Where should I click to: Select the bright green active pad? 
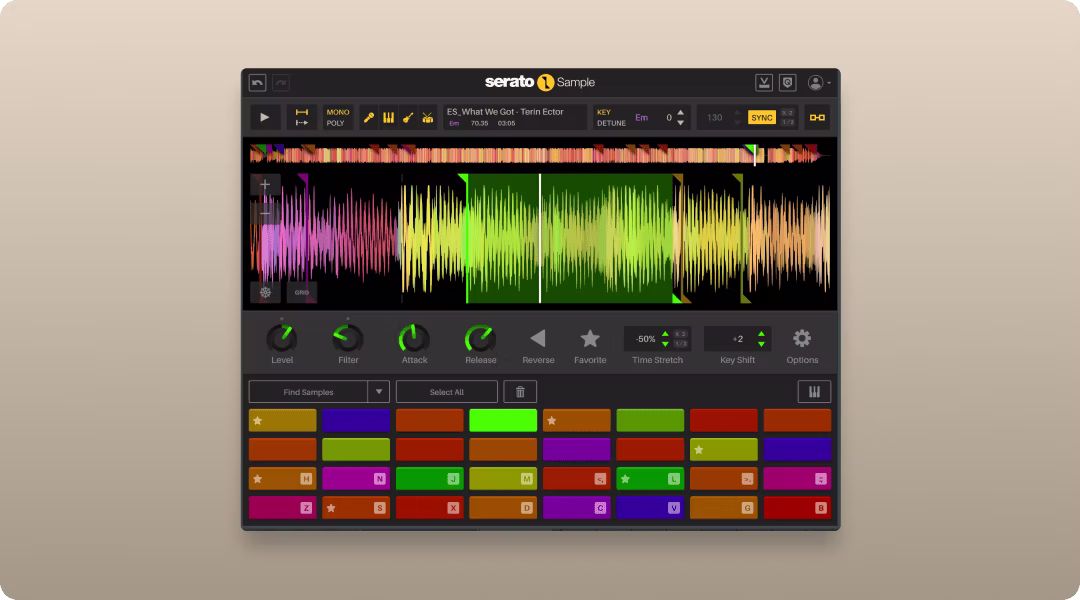click(503, 420)
